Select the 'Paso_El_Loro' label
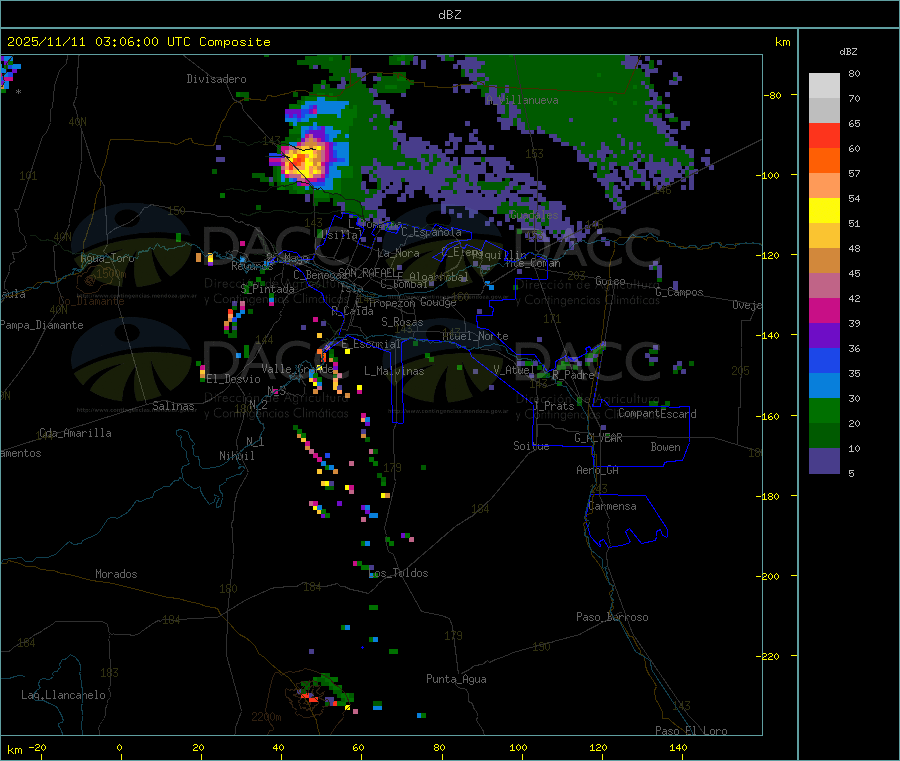This screenshot has height=761, width=900. tap(691, 731)
